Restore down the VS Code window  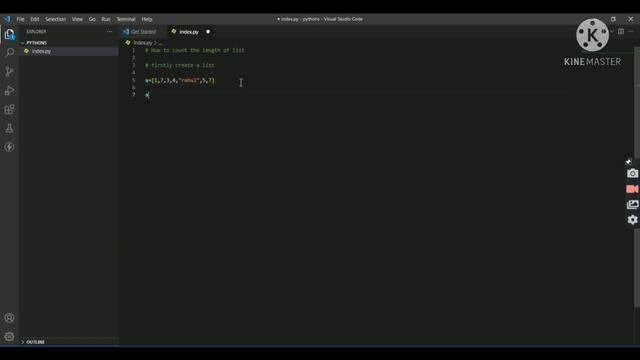613,19
